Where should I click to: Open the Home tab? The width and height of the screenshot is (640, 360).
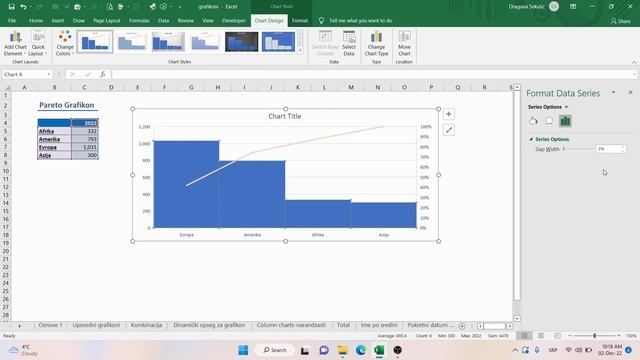(x=36, y=20)
